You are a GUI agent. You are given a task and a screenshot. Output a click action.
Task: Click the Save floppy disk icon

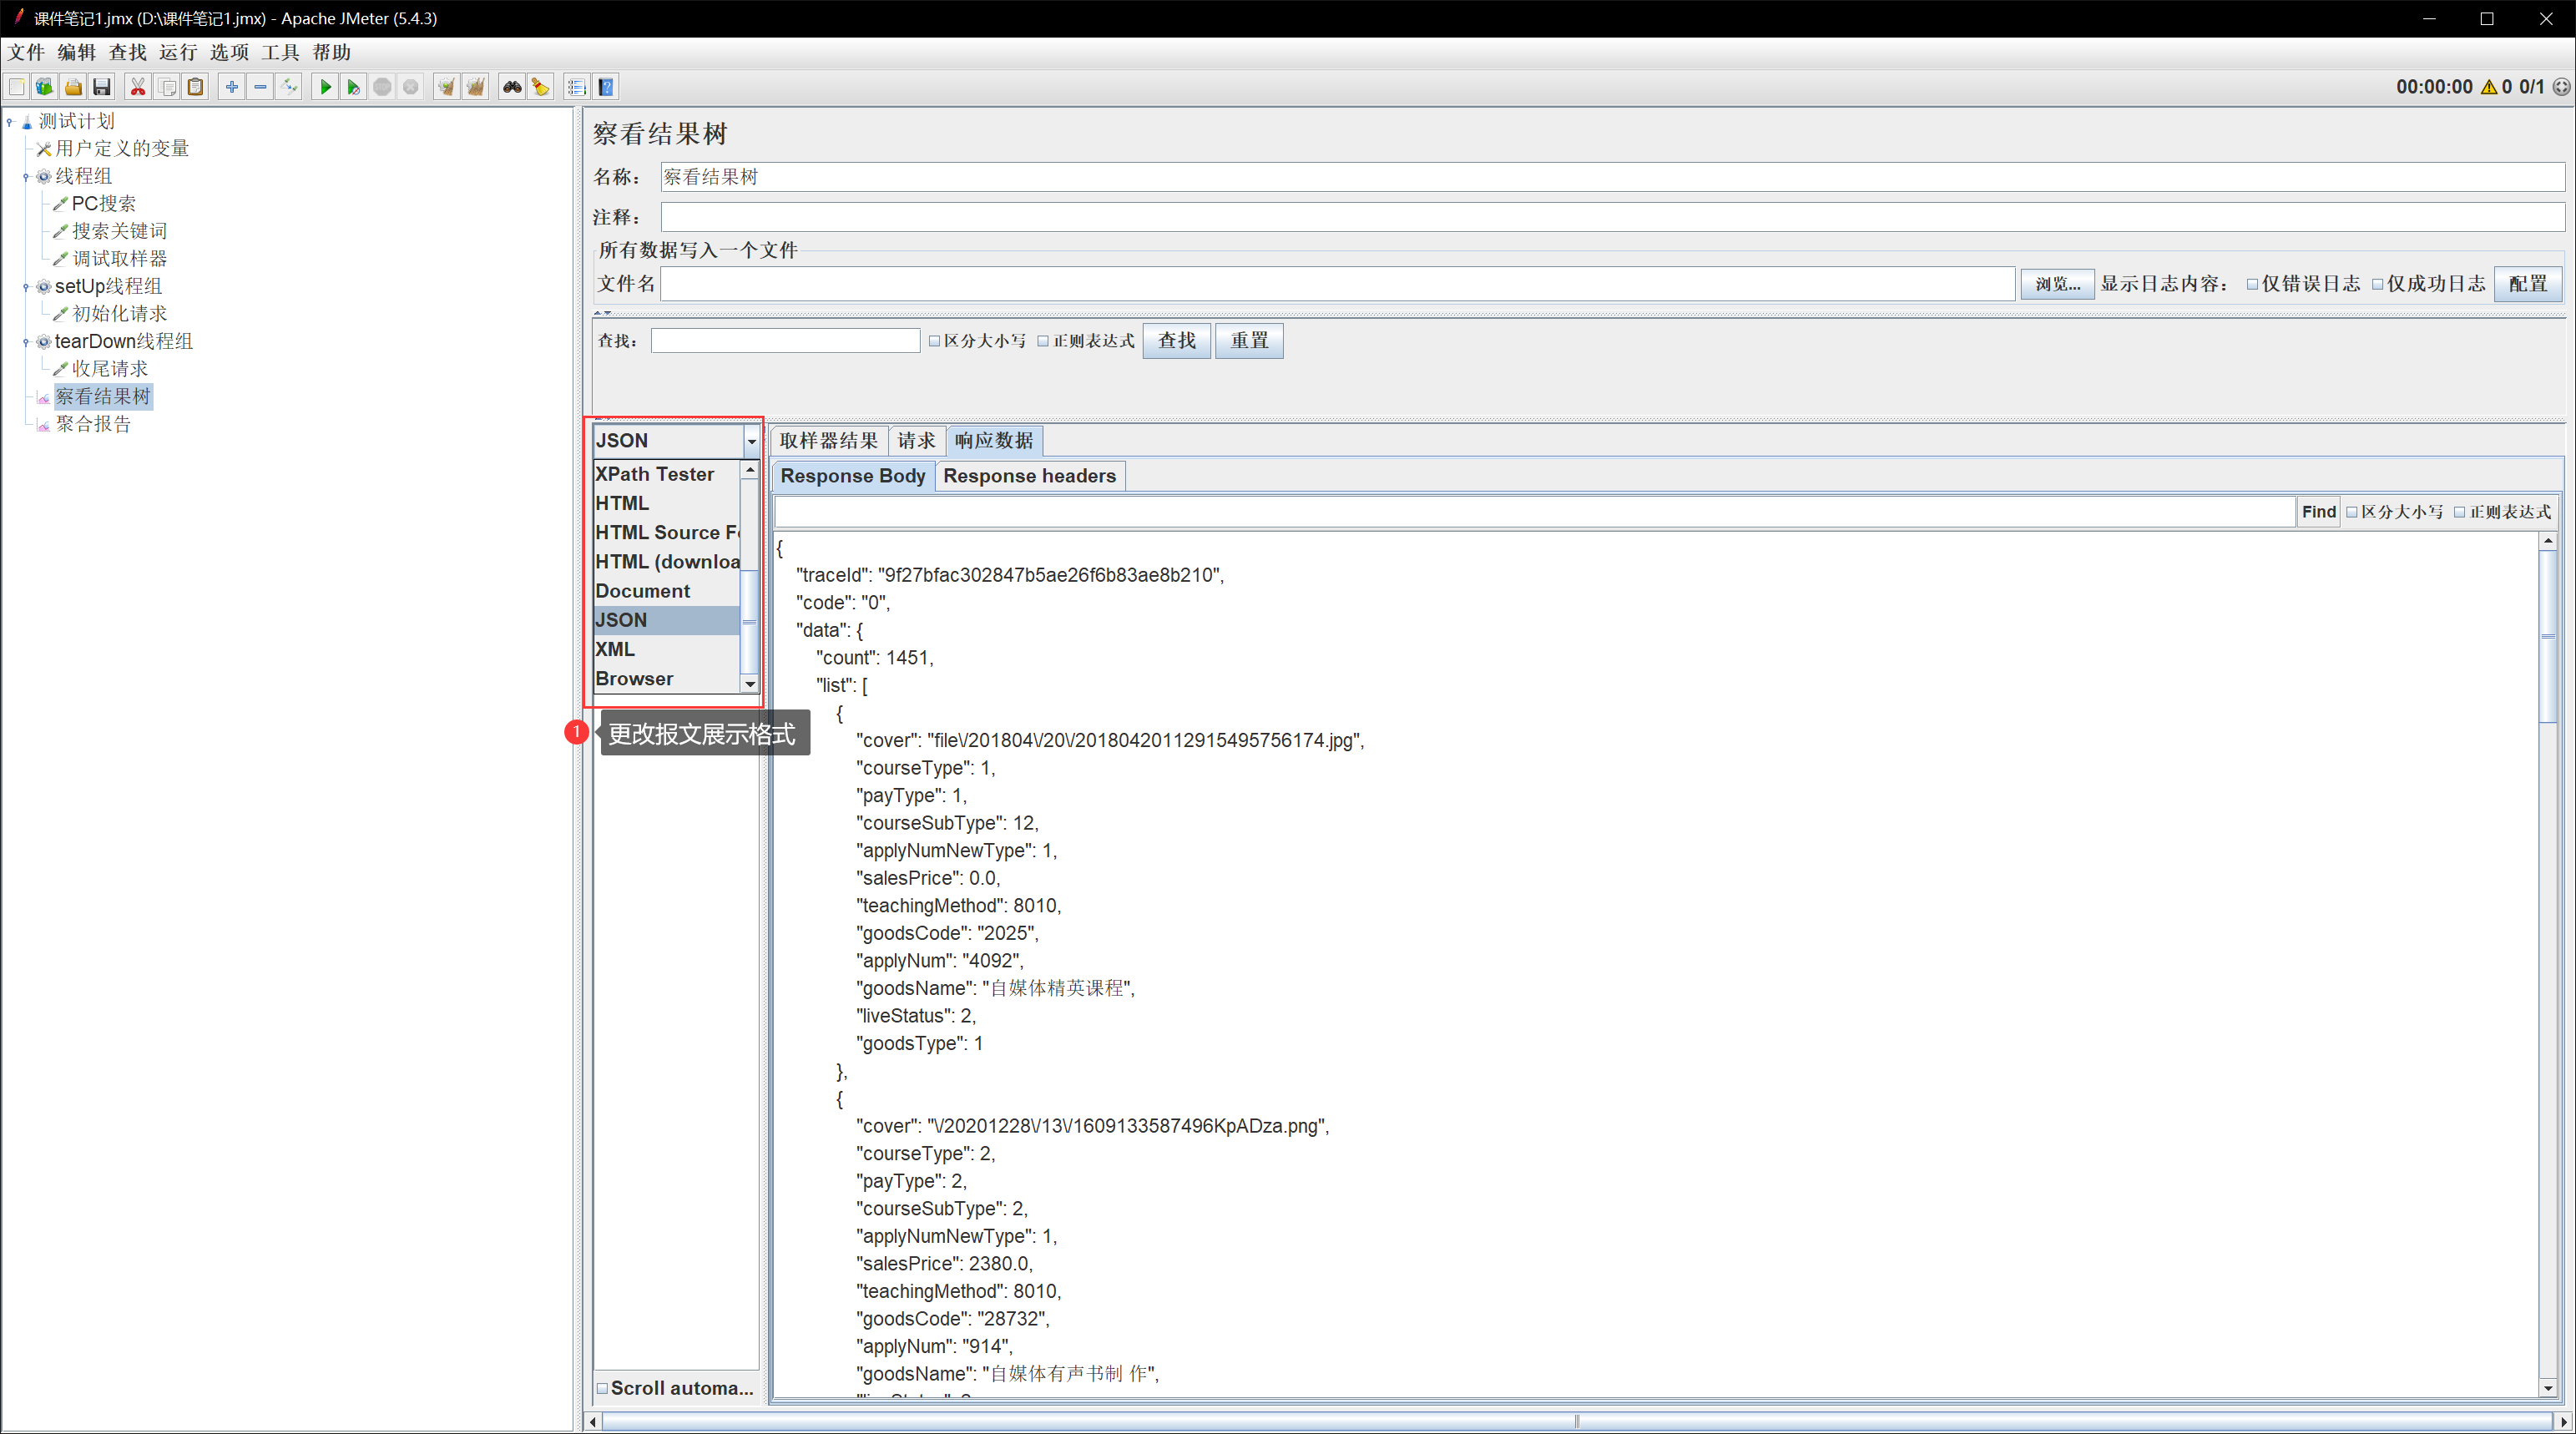click(102, 87)
